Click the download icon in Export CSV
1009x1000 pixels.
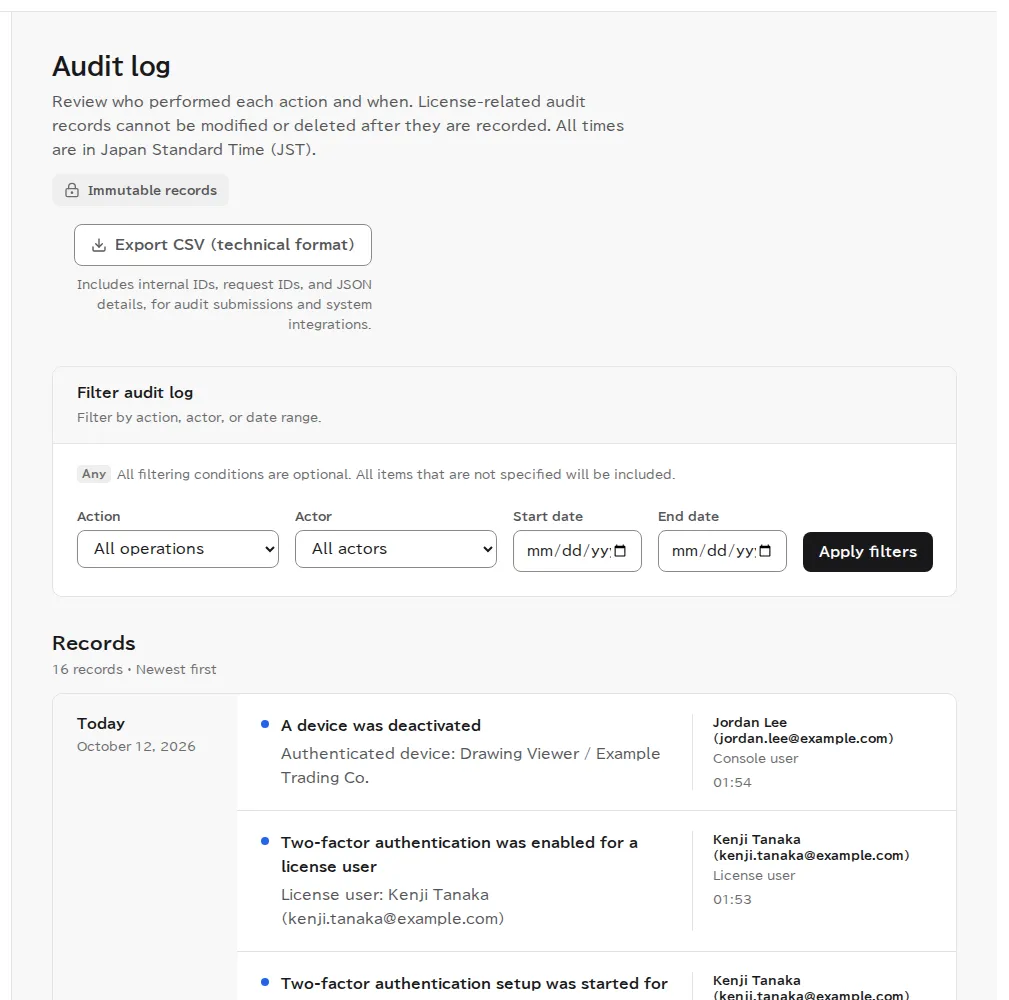tap(99, 245)
